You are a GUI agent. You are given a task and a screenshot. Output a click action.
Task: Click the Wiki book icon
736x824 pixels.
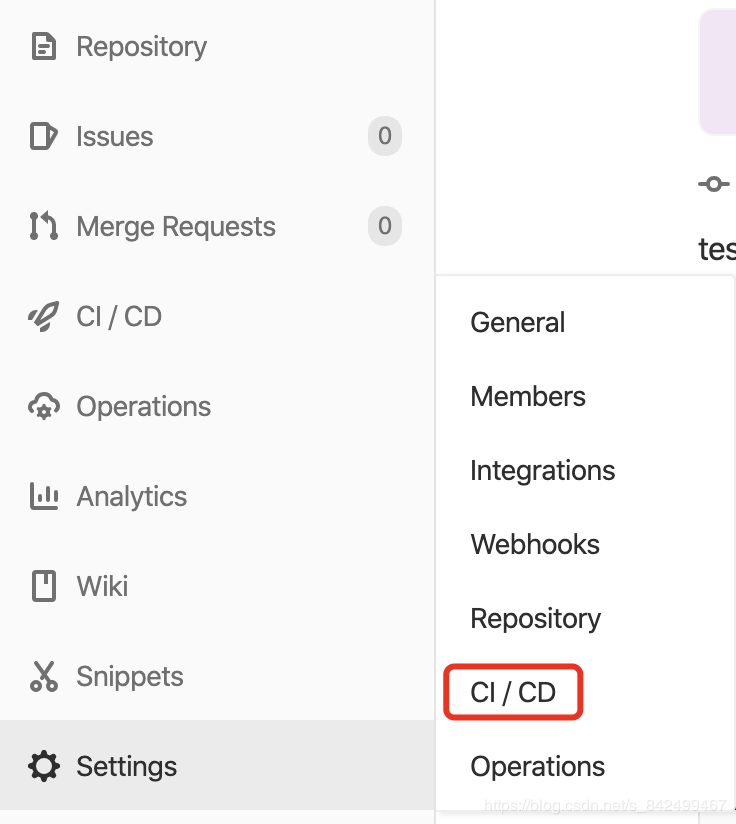tap(43, 587)
